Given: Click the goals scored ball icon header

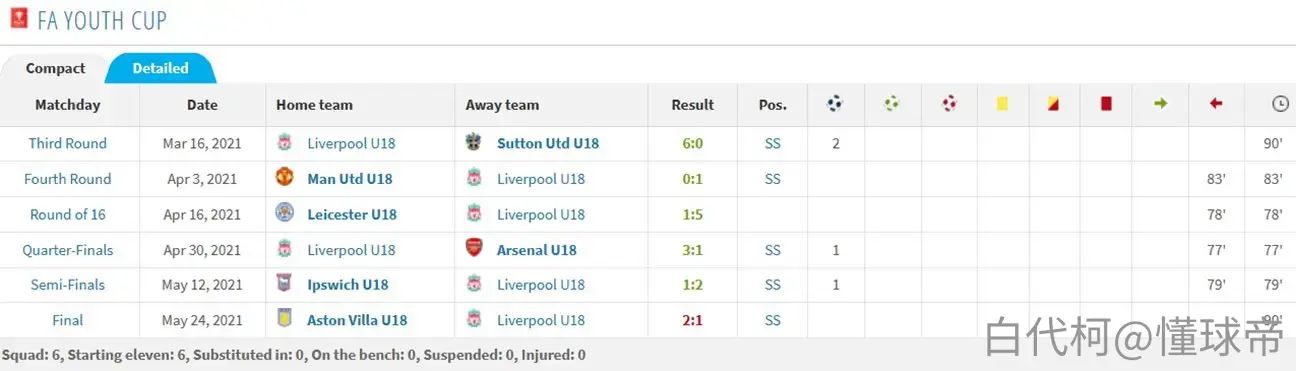Looking at the screenshot, I should [x=835, y=103].
